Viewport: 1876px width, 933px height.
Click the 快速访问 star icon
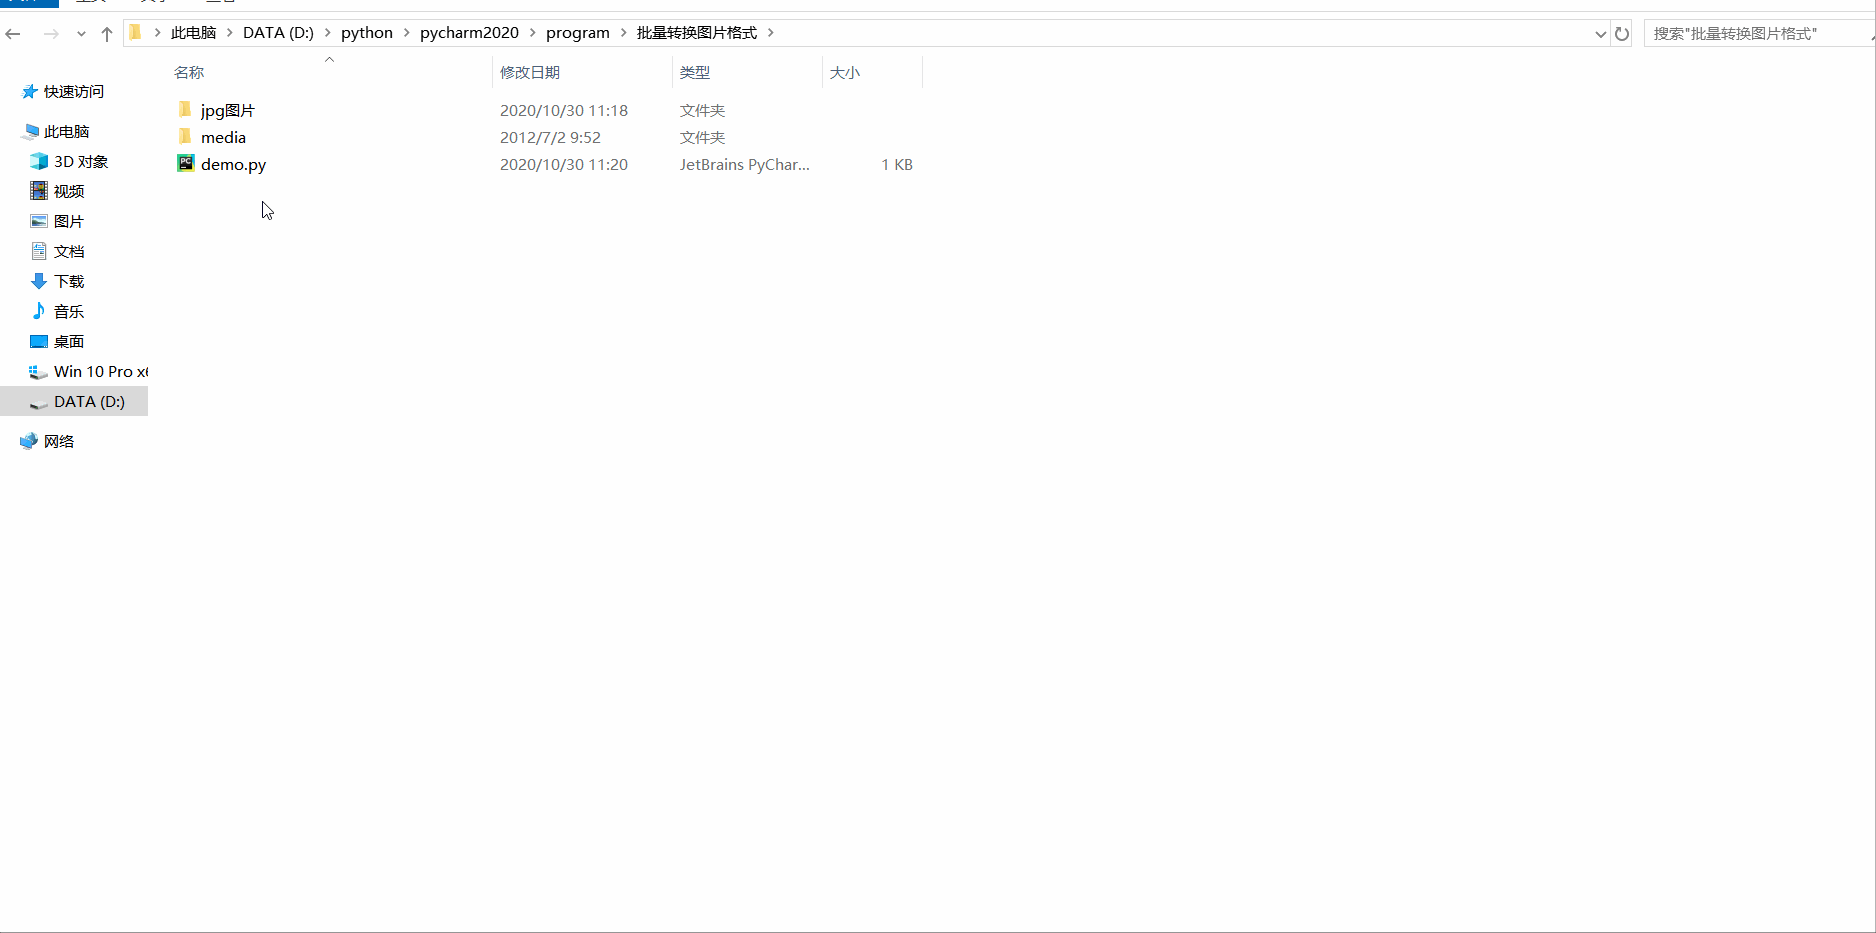(x=30, y=91)
